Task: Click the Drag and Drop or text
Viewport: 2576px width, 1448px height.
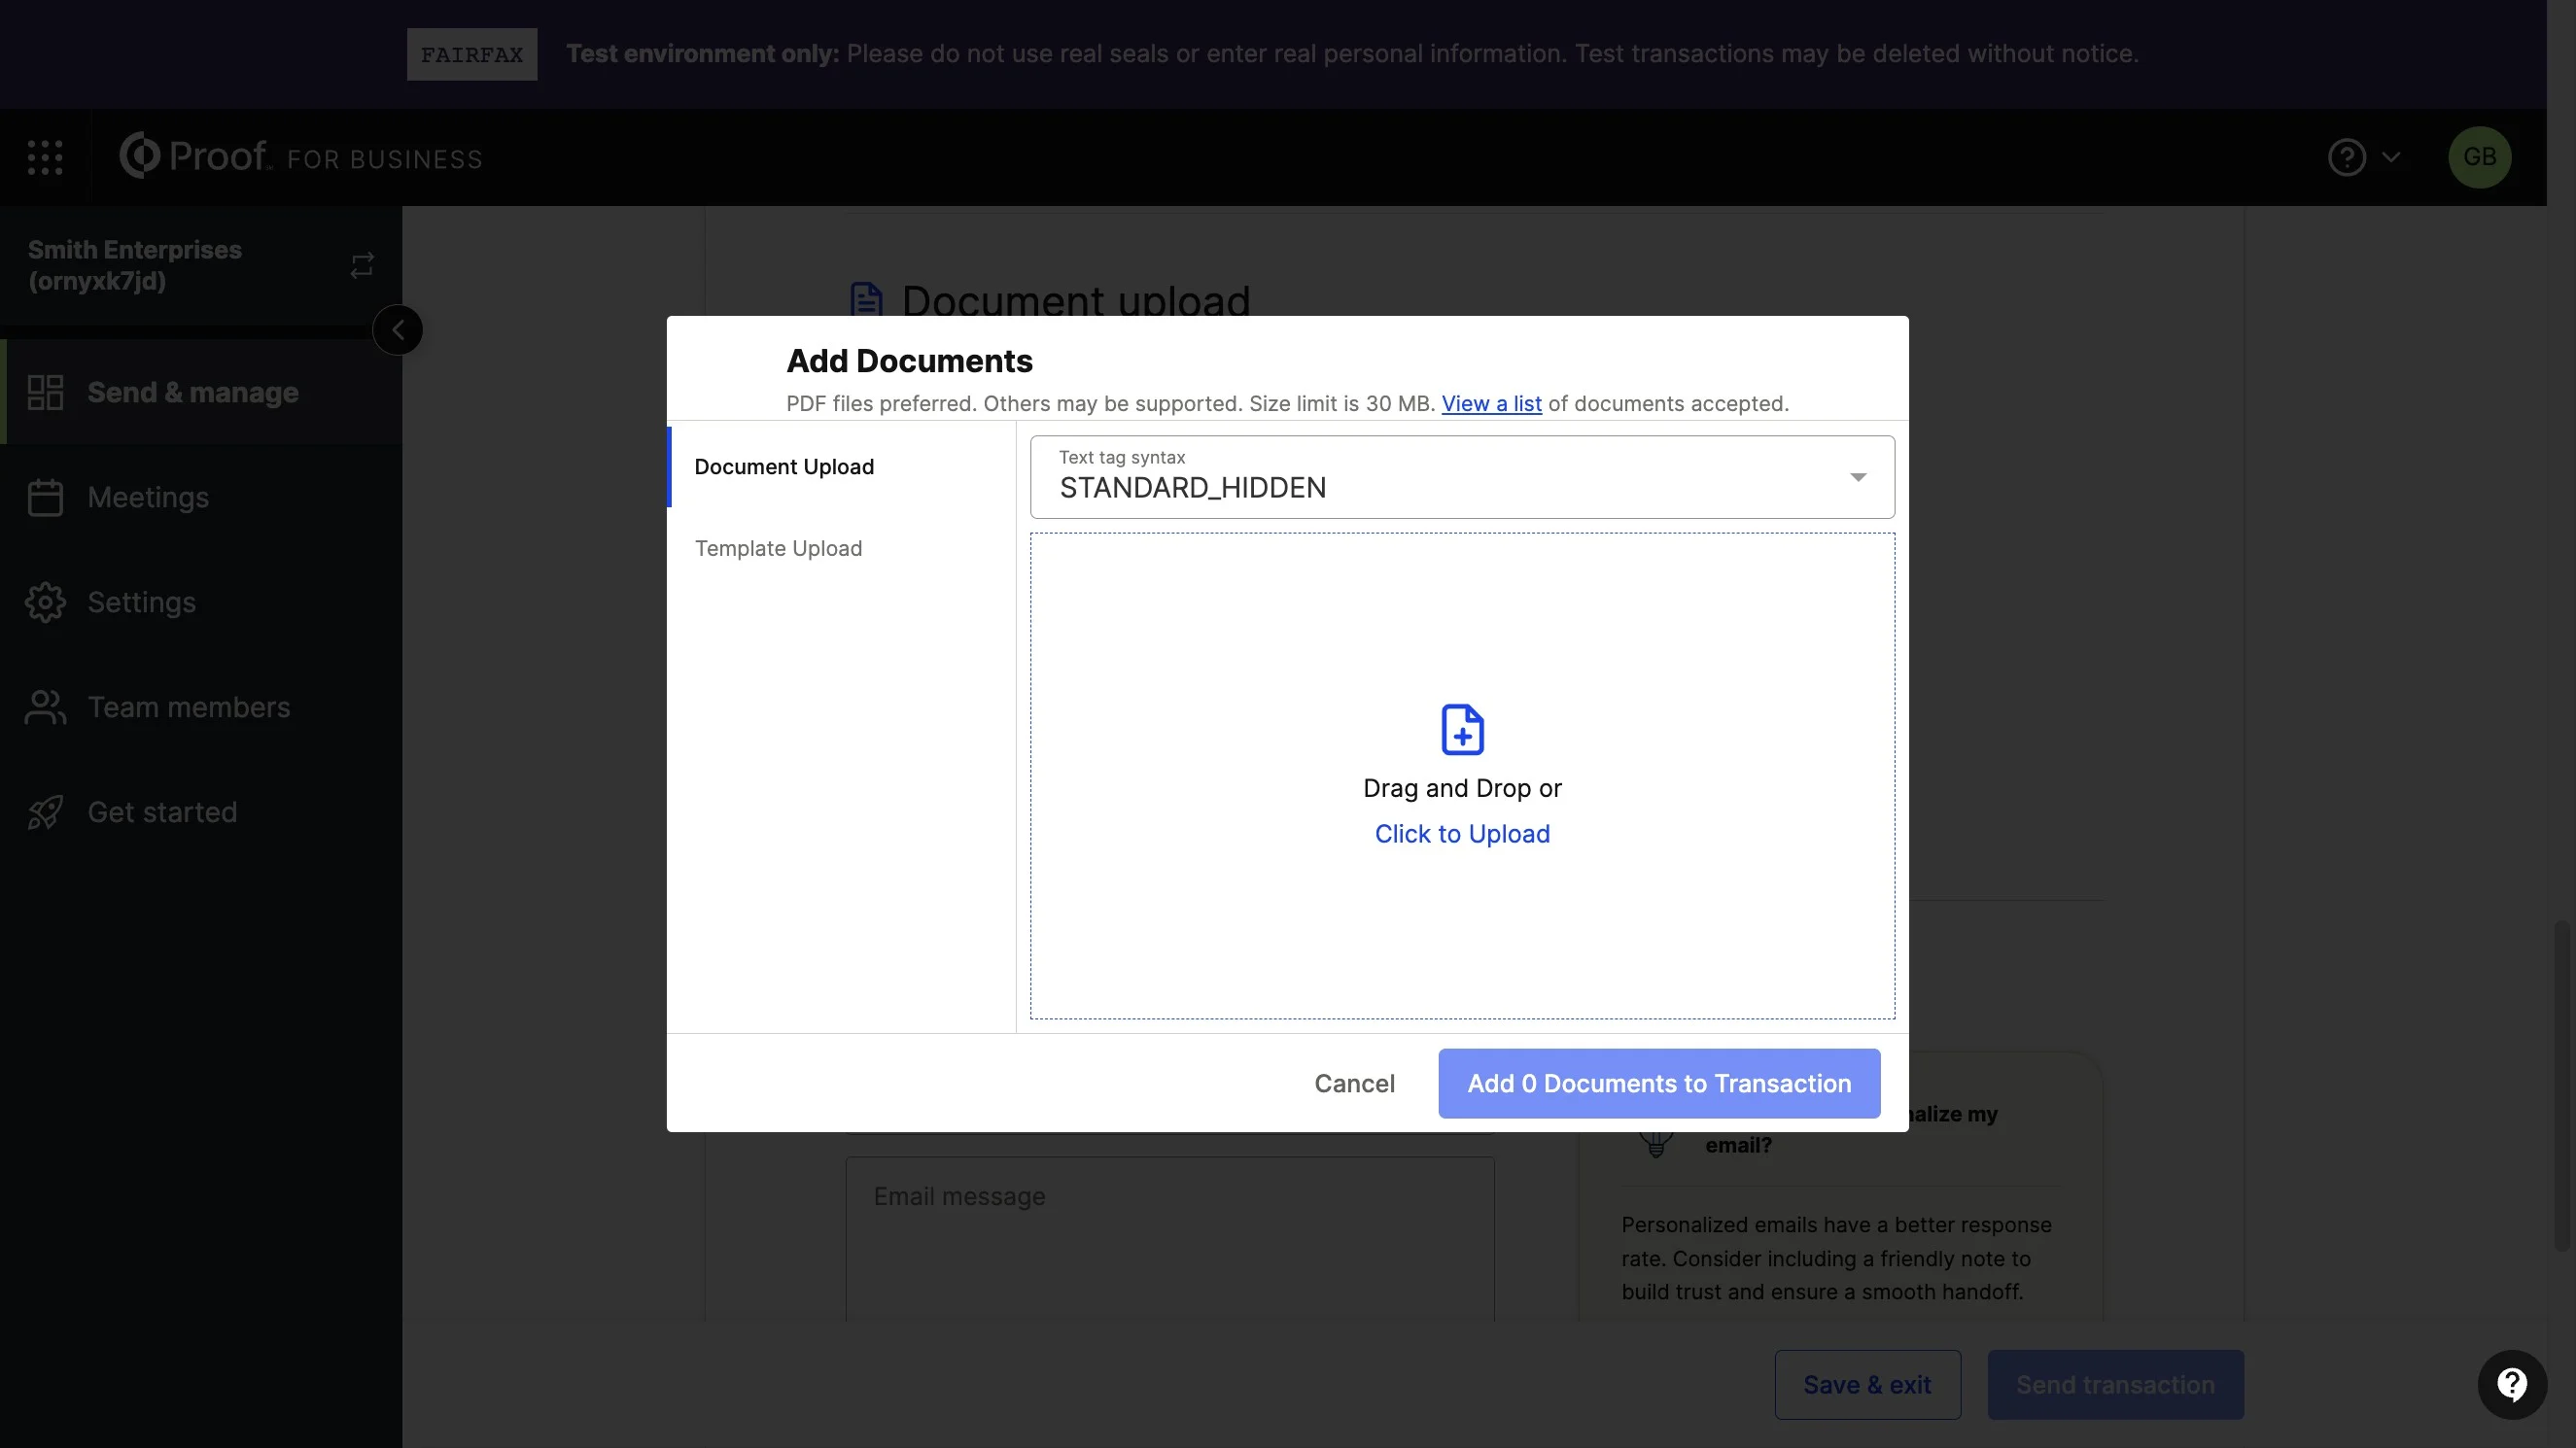Action: (1462, 789)
